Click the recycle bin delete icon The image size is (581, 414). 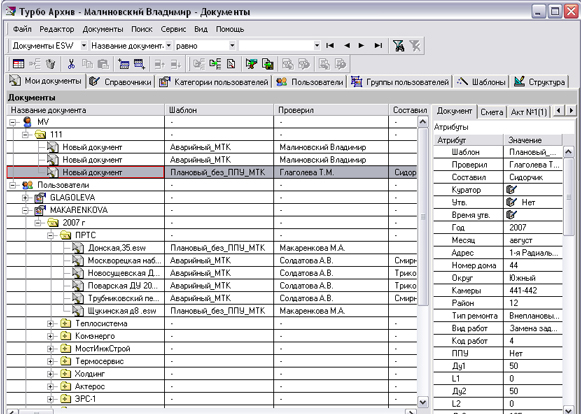click(50, 64)
